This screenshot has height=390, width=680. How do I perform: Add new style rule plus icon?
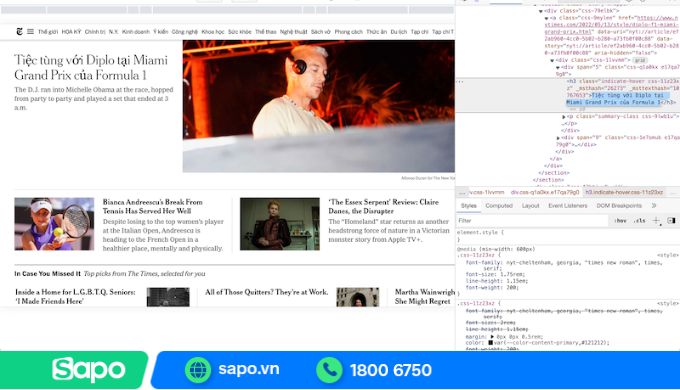click(x=656, y=221)
